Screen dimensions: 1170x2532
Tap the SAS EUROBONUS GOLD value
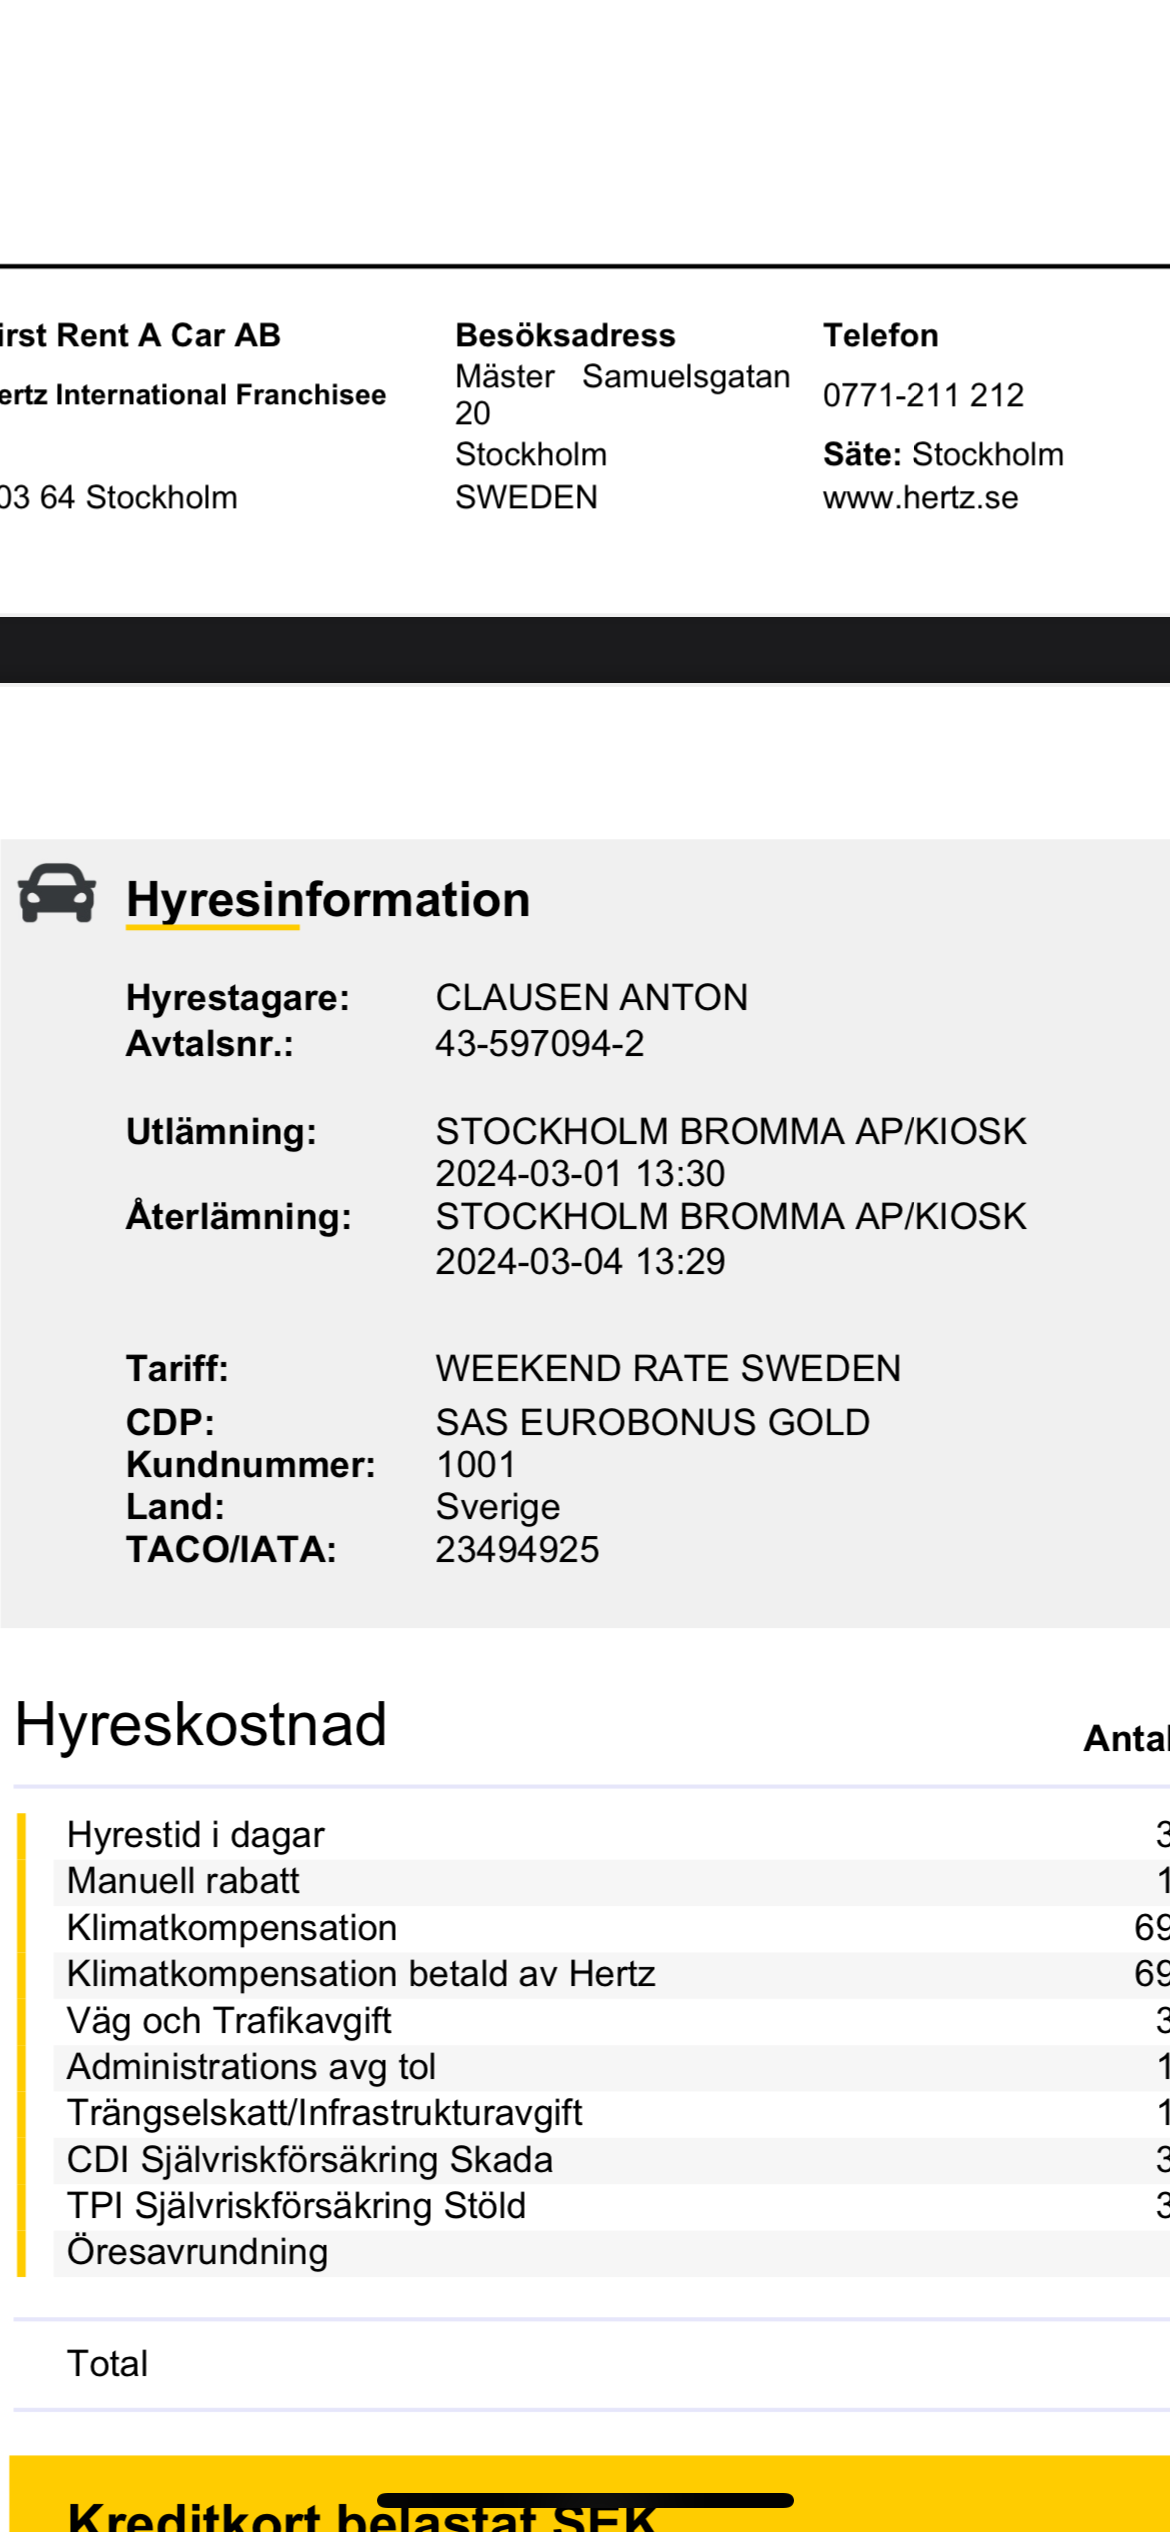[652, 1422]
